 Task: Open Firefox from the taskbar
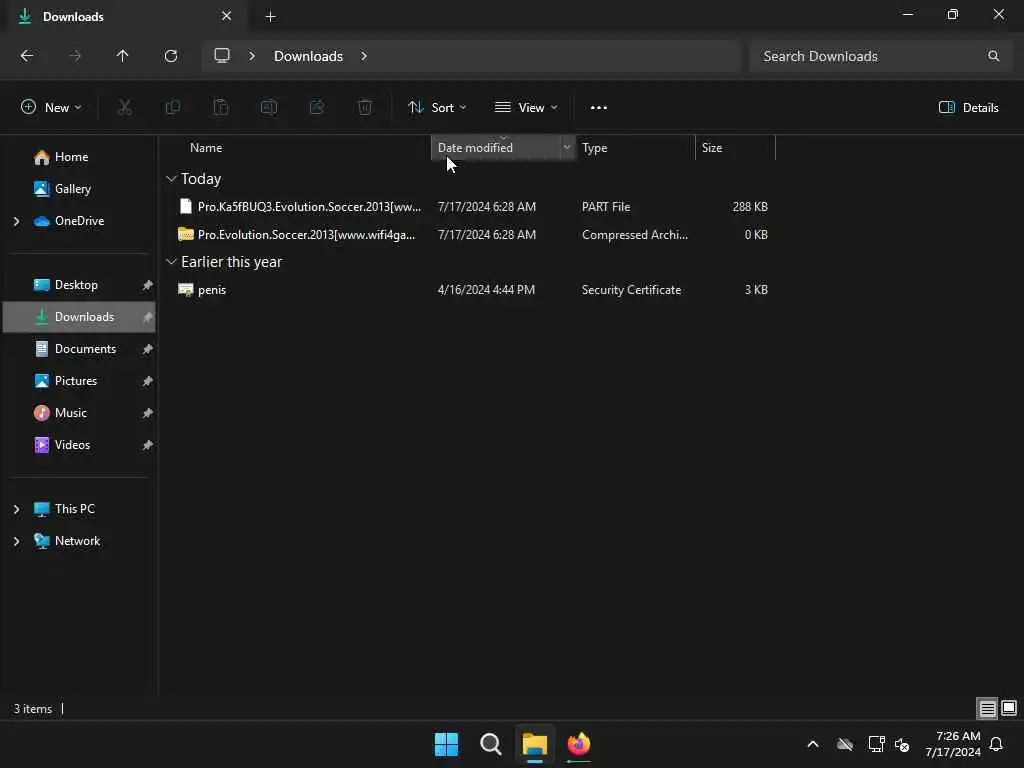coord(579,744)
